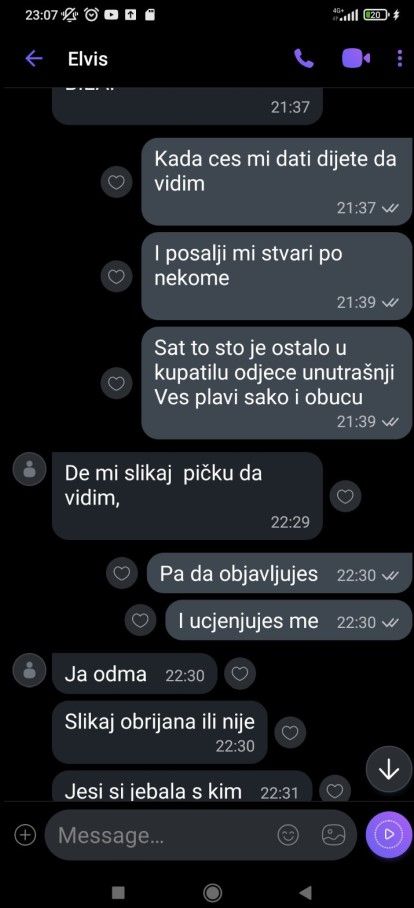
Task: Heart the 'Ja odma' message
Action: [x=240, y=673]
